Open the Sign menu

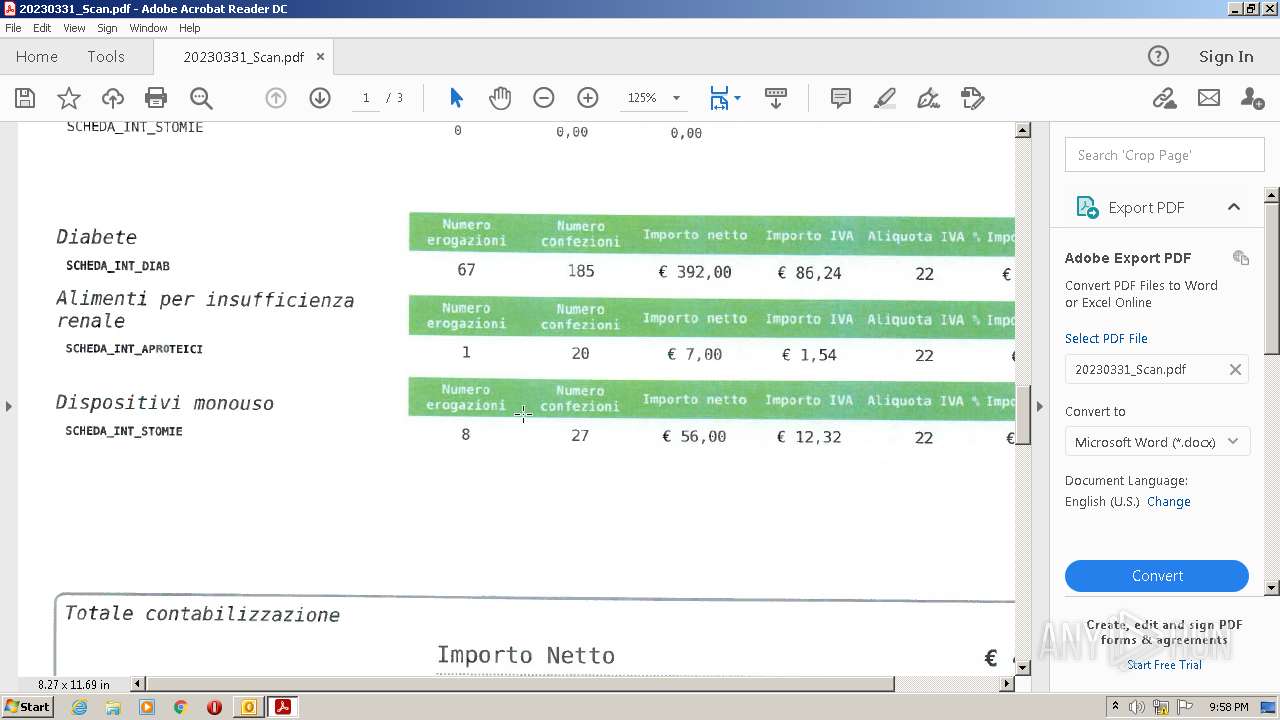(x=107, y=28)
